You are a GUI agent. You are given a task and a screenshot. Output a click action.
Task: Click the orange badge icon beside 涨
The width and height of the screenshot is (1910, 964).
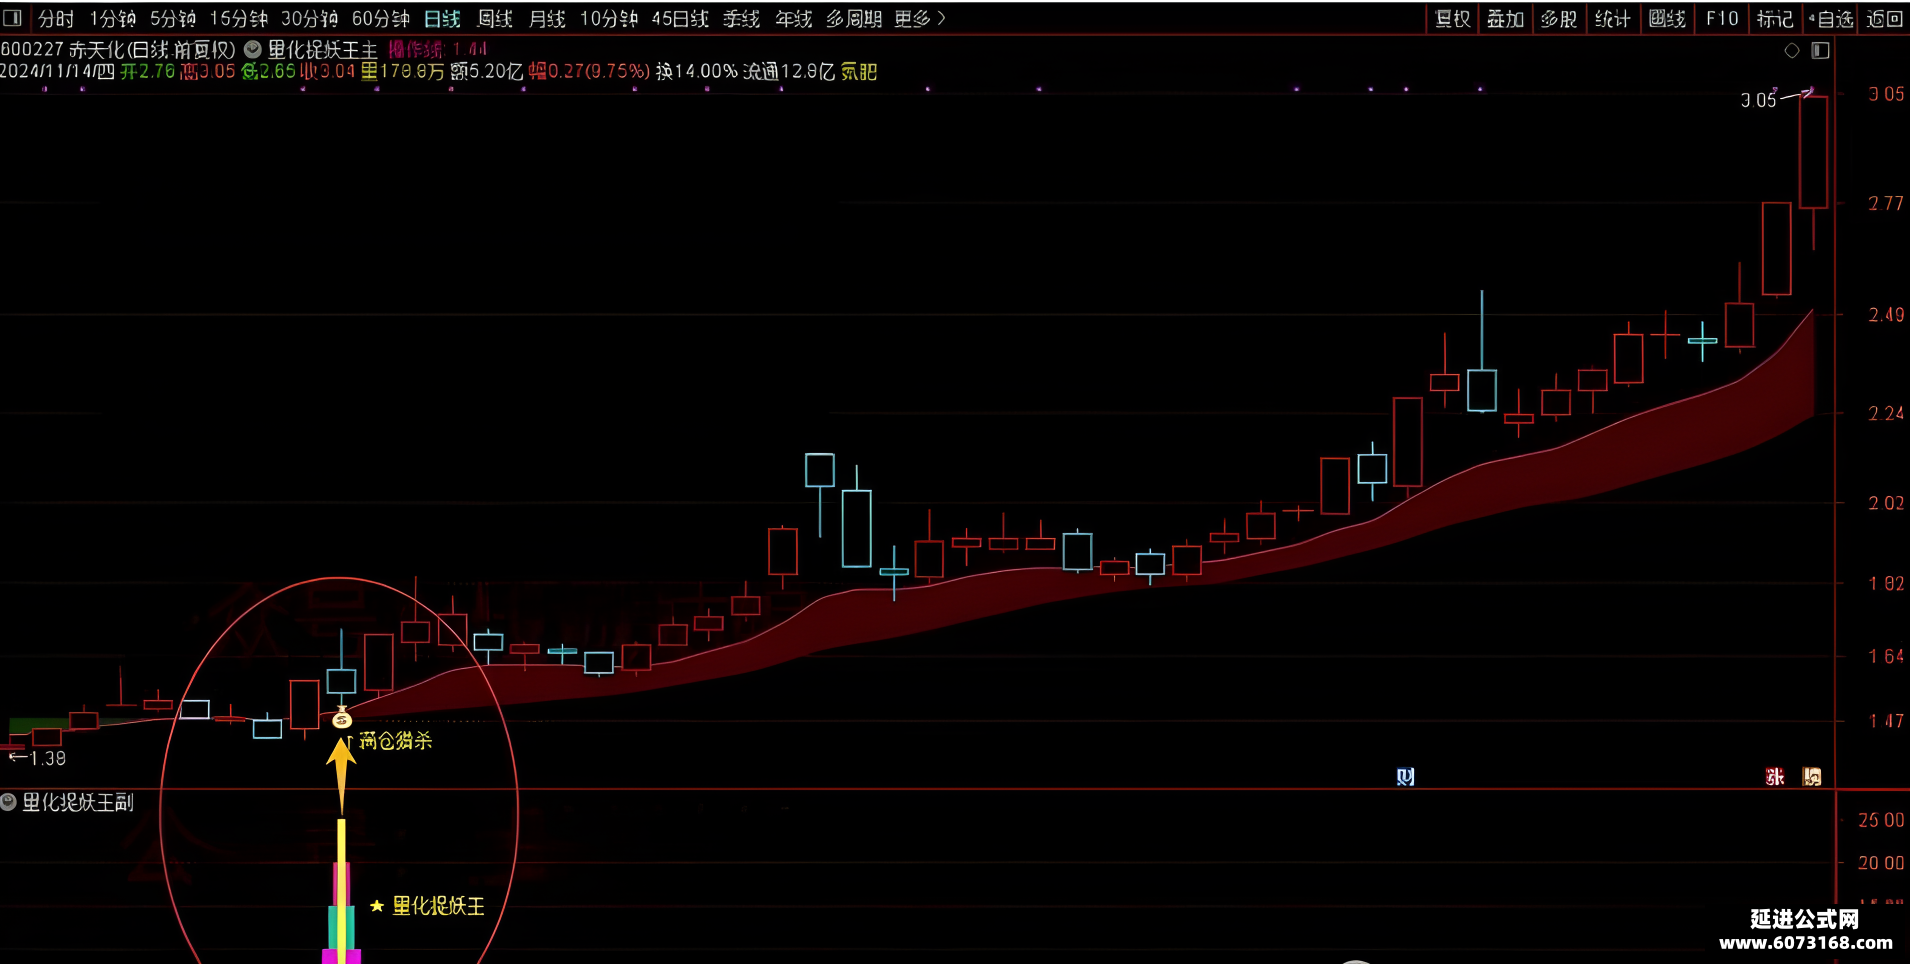click(1812, 776)
